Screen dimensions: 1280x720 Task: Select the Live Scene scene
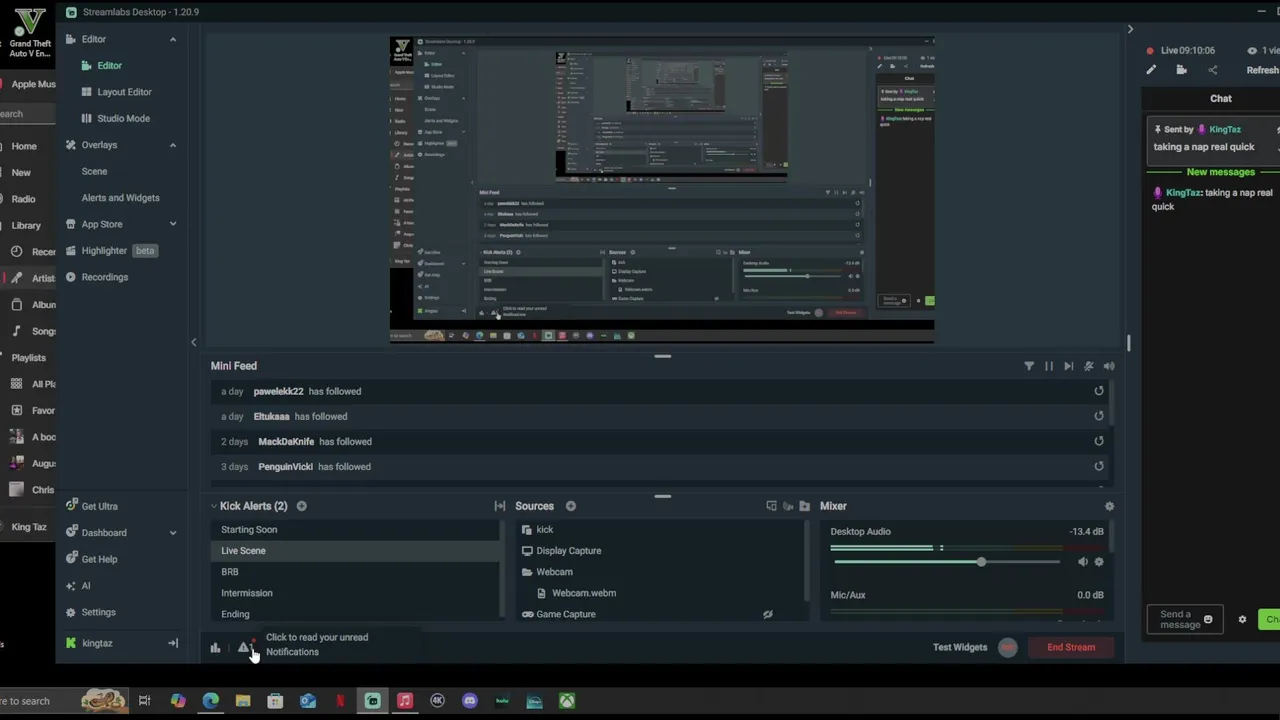pos(356,550)
